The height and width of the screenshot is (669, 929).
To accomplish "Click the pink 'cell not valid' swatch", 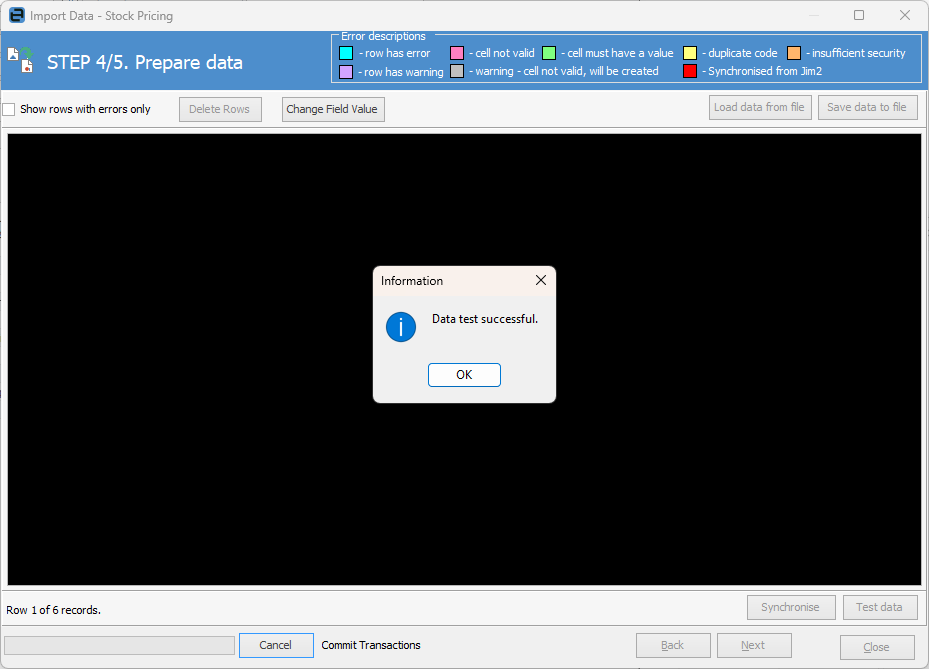I will (x=457, y=53).
